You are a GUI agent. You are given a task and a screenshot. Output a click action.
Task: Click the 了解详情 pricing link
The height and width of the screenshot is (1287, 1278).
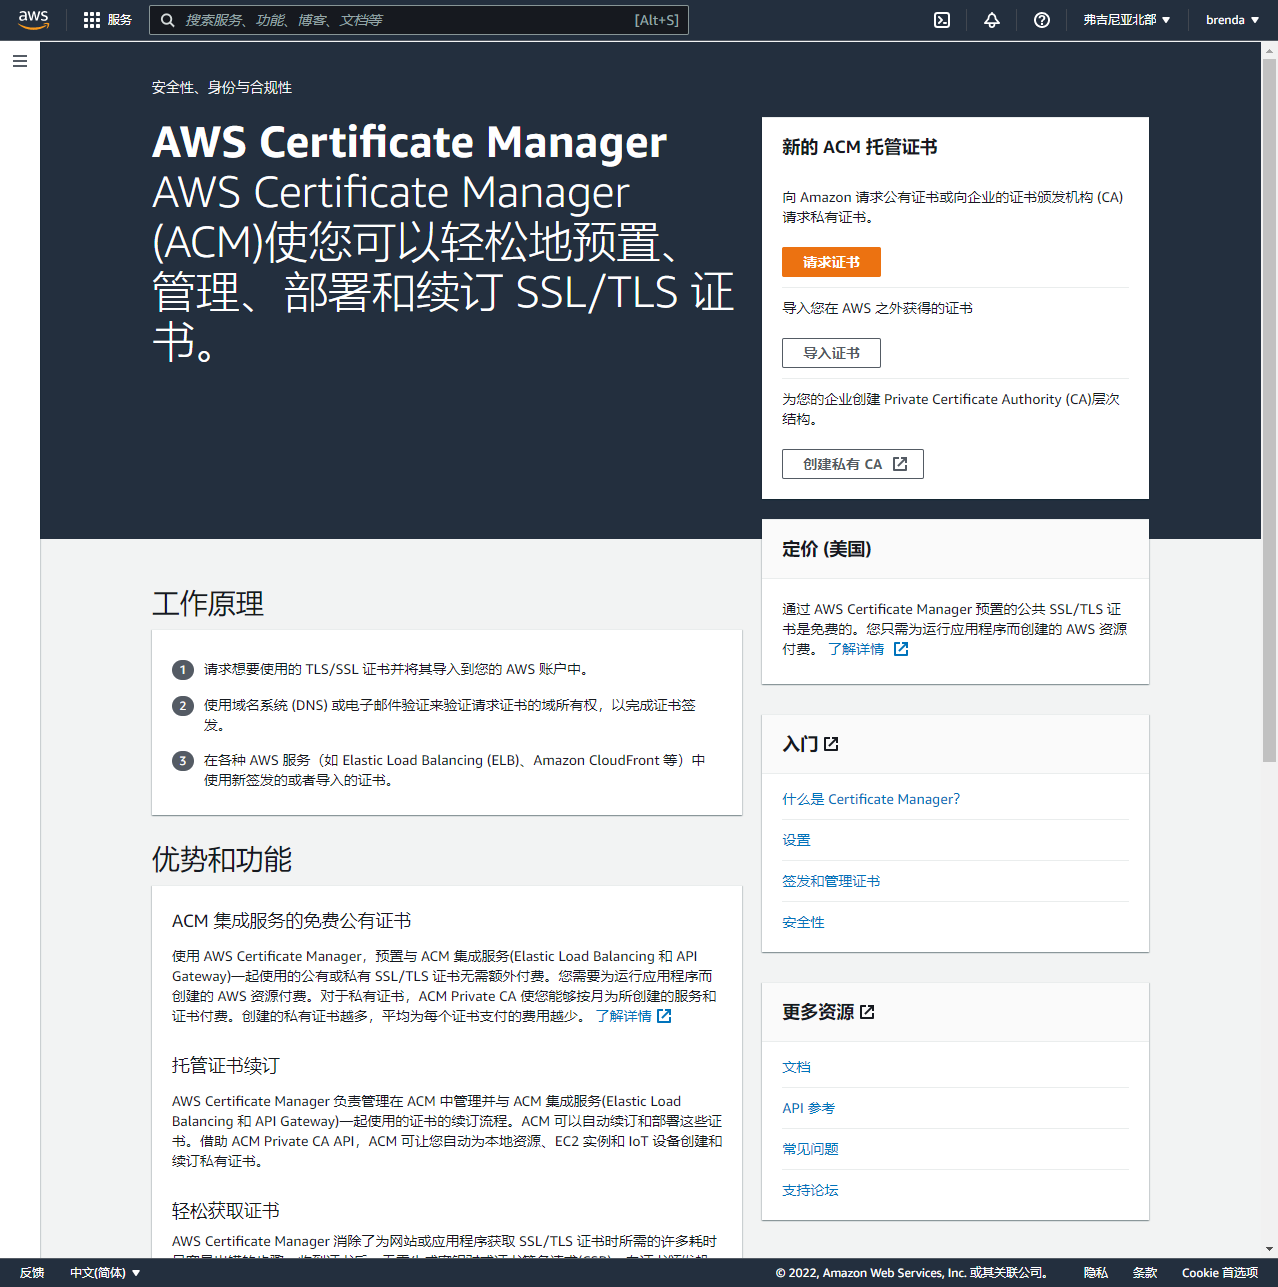click(x=856, y=649)
